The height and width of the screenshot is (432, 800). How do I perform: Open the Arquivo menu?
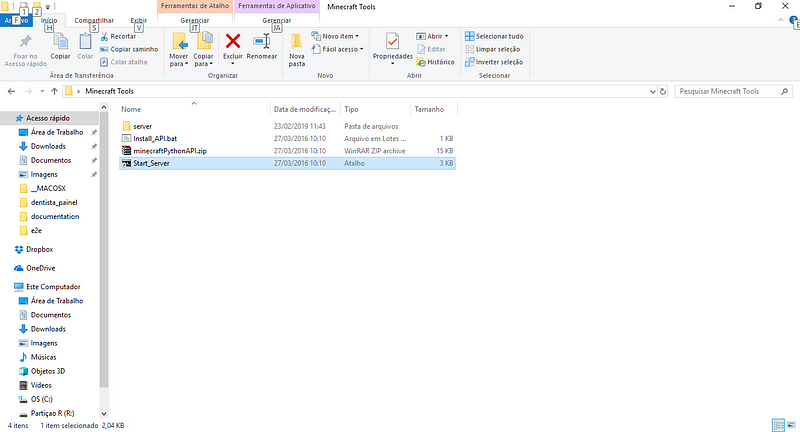[x=16, y=20]
